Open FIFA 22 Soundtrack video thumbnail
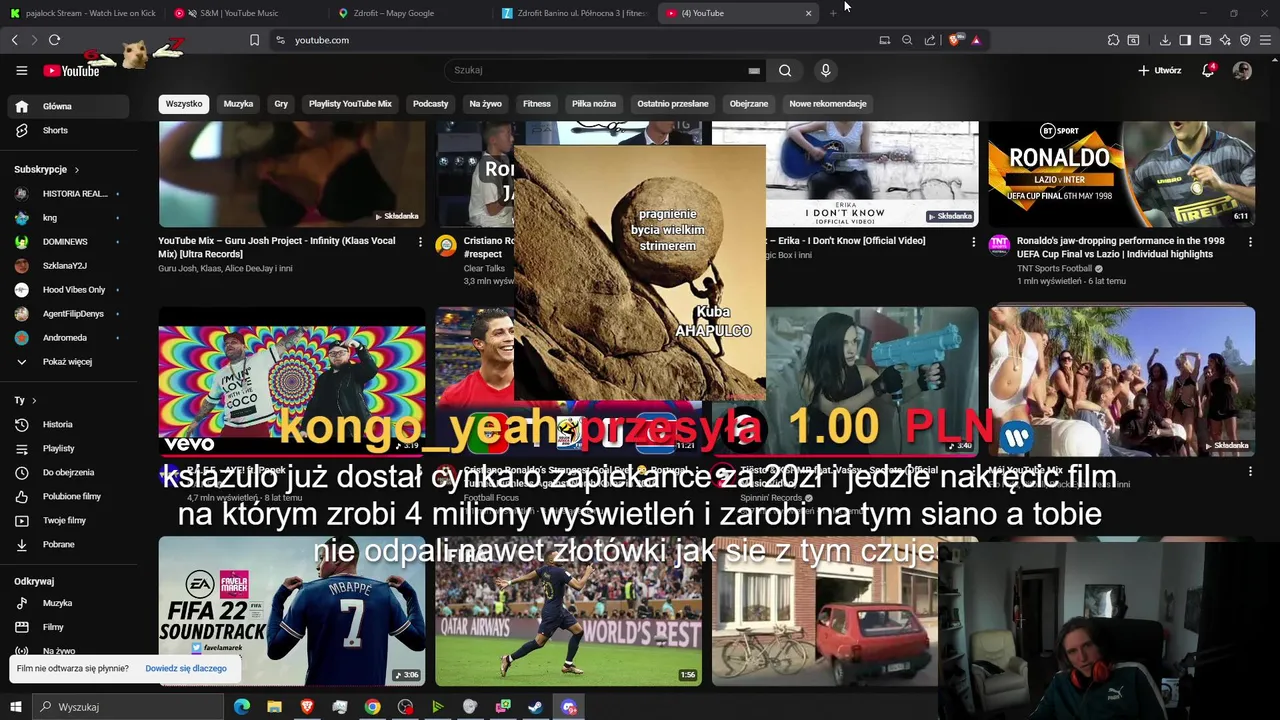 (x=292, y=611)
